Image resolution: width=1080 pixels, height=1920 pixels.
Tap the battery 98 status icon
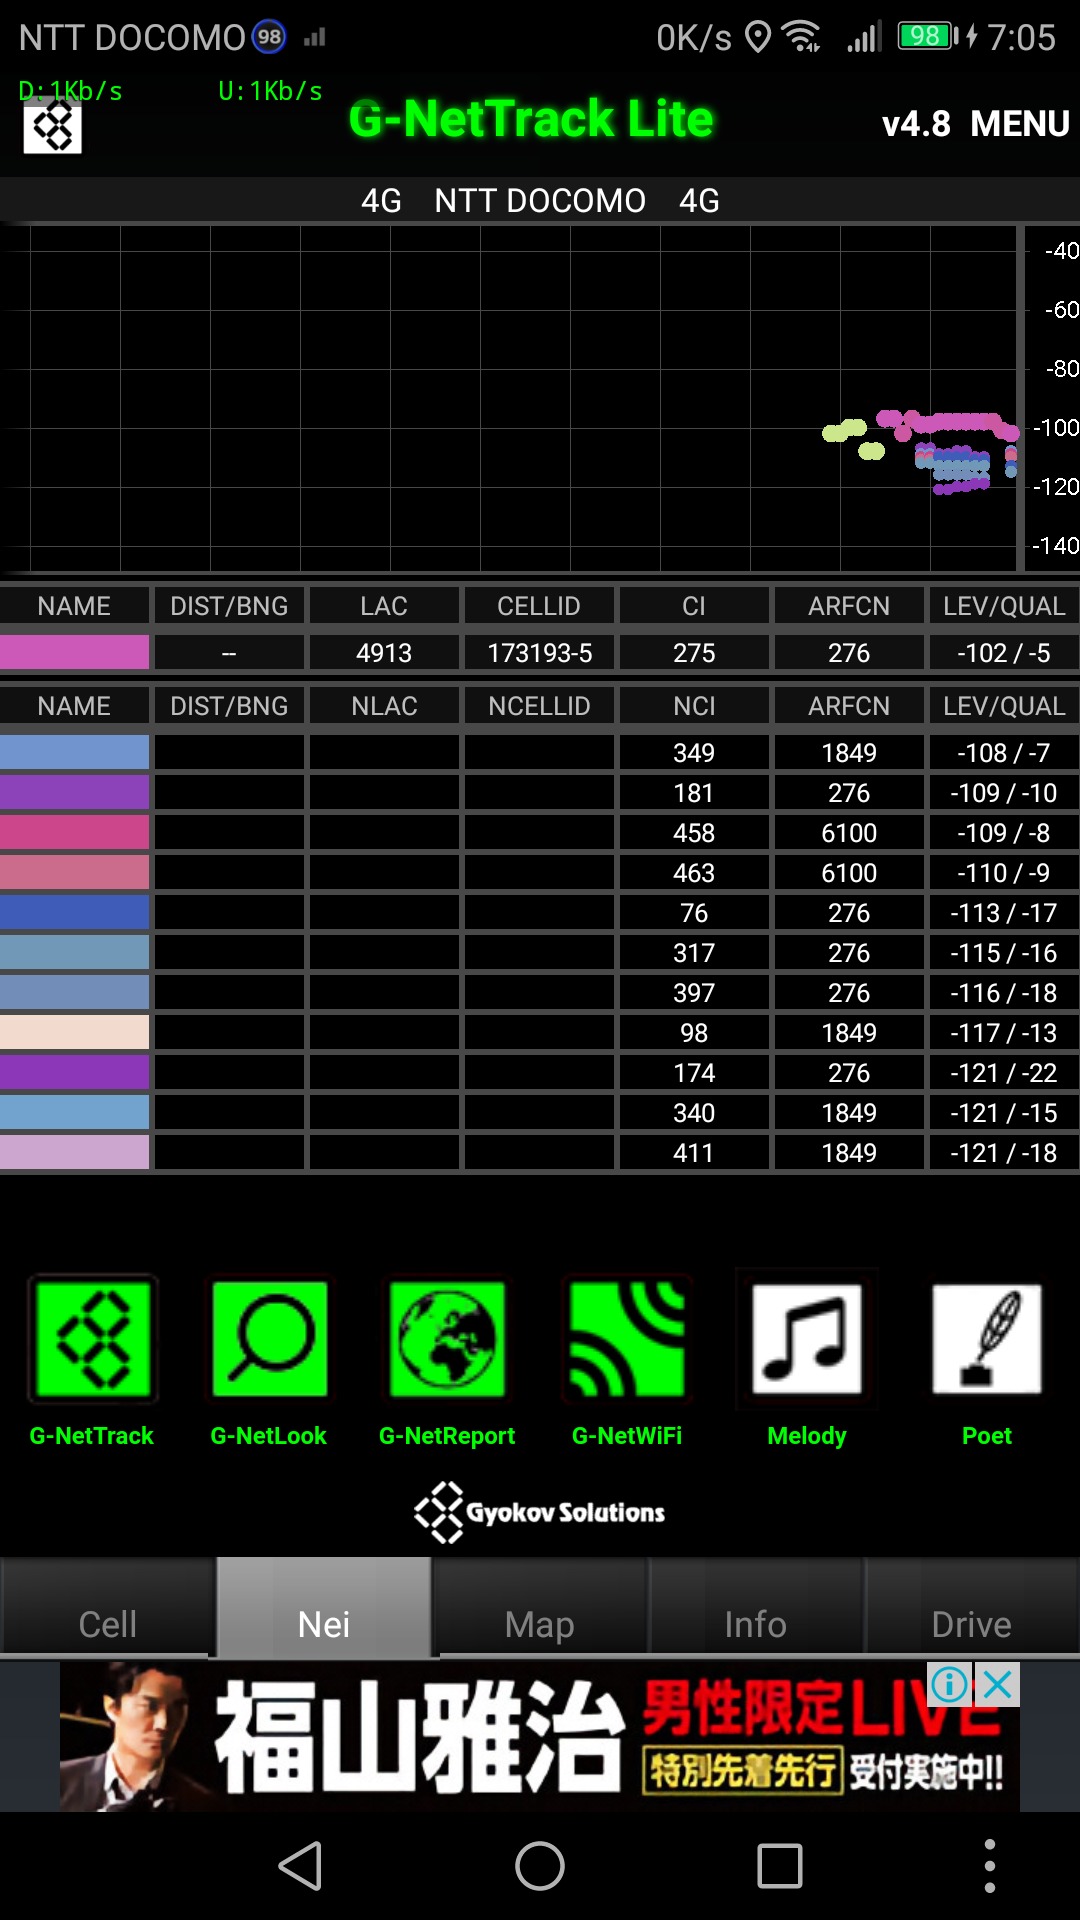(x=928, y=37)
